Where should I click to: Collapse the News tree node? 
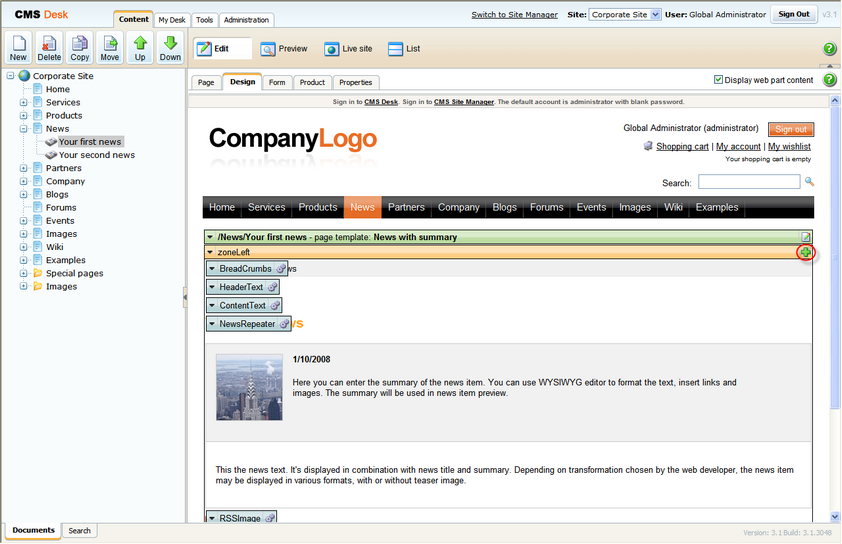[24, 129]
